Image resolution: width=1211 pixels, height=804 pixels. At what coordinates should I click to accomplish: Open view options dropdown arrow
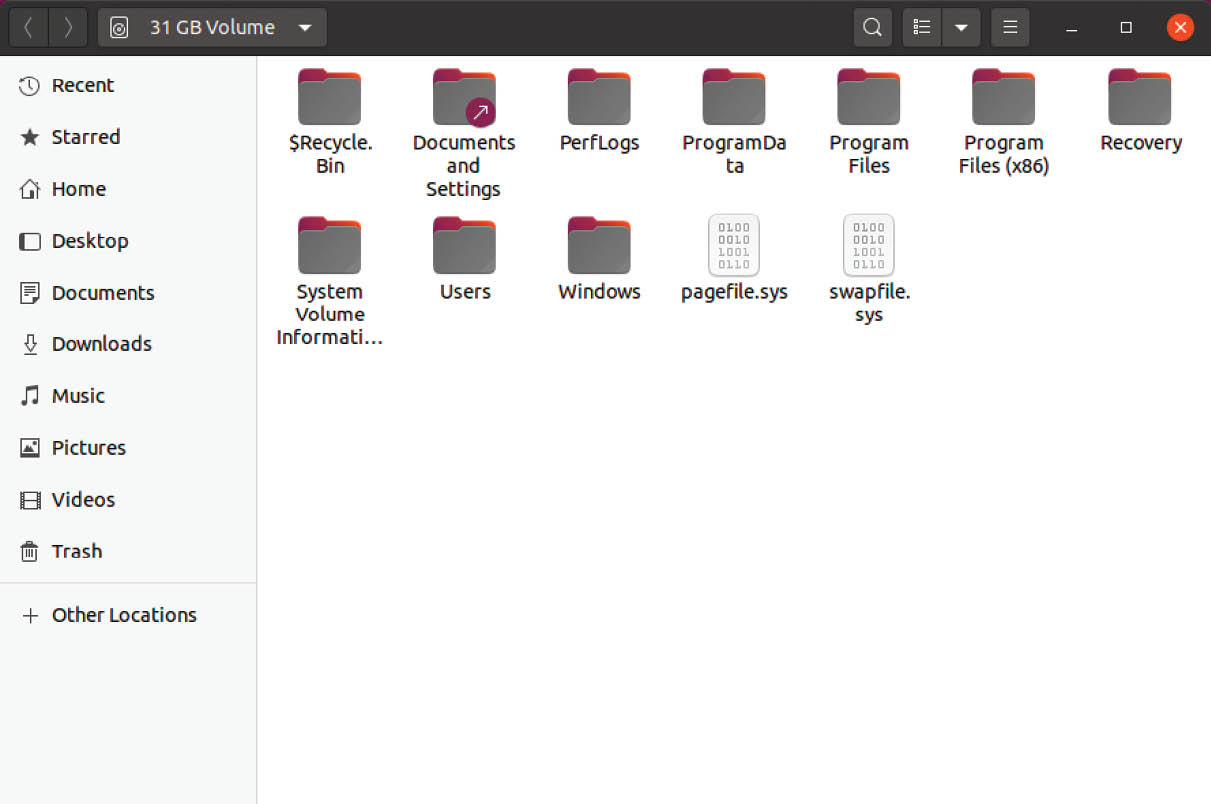961,28
